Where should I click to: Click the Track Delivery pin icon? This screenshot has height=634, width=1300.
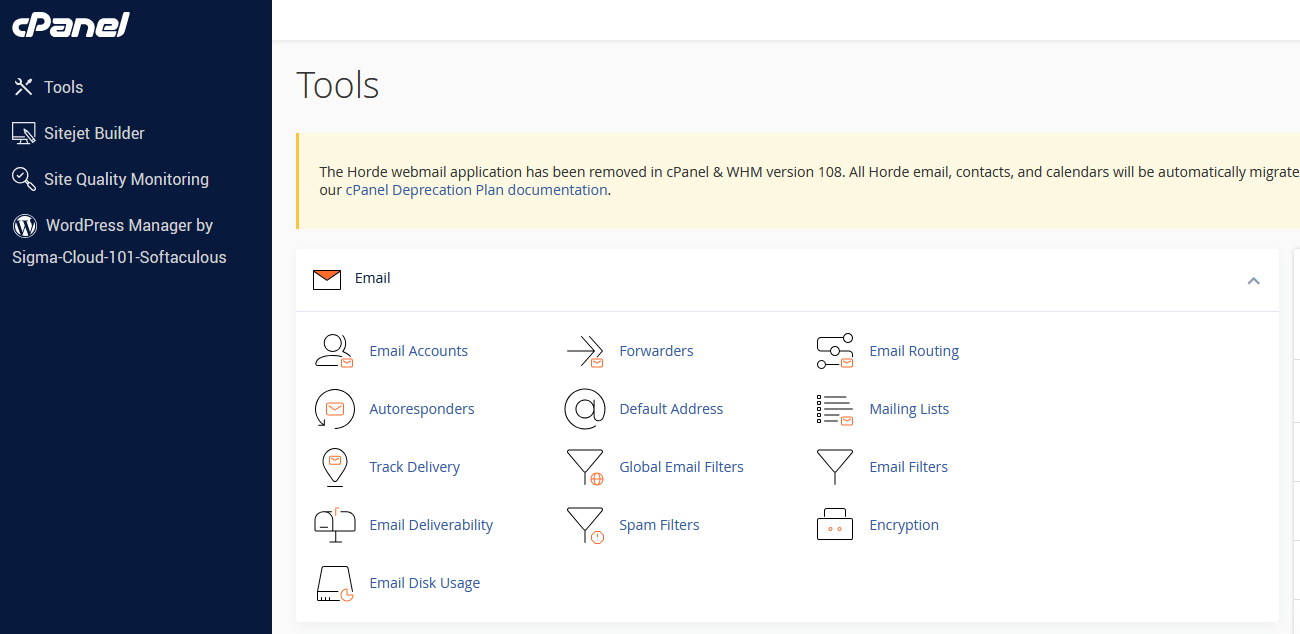click(334, 467)
